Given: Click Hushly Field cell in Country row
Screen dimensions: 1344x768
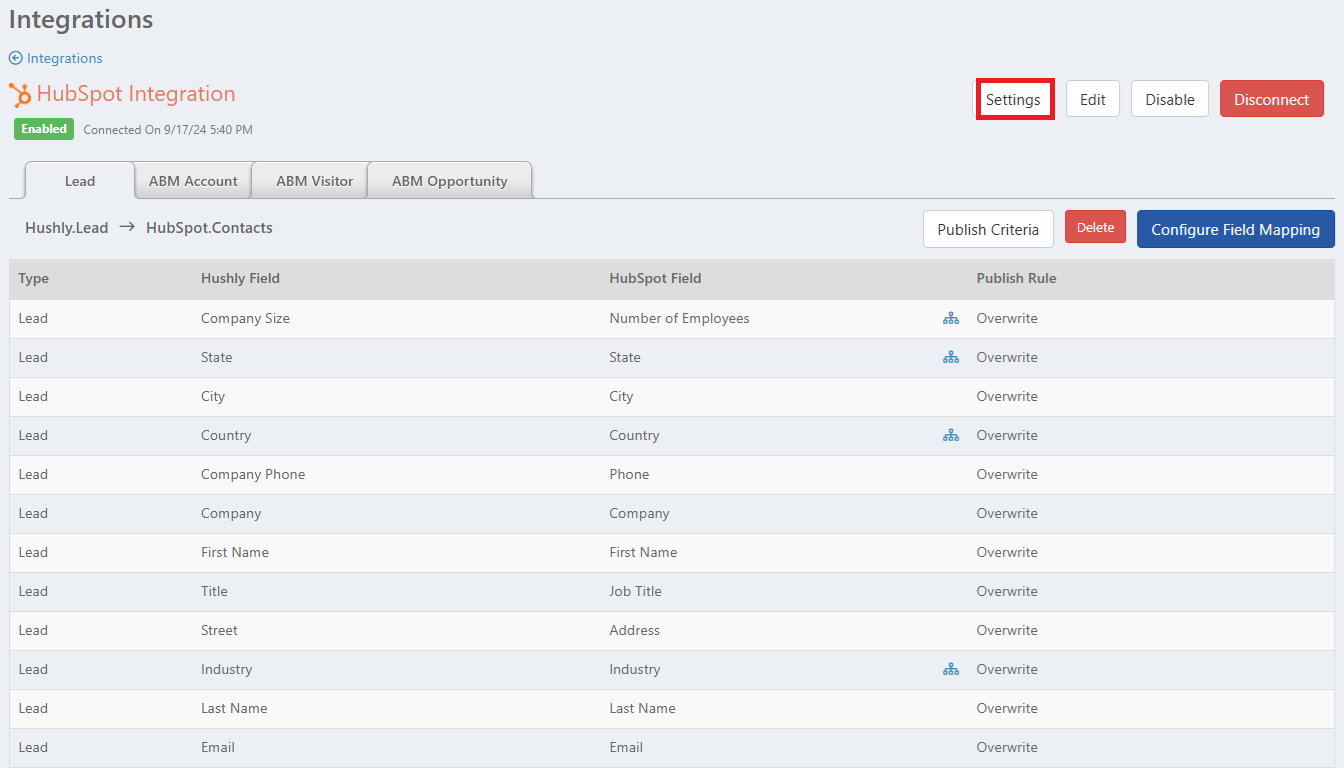Looking at the screenshot, I should click(x=226, y=436).
